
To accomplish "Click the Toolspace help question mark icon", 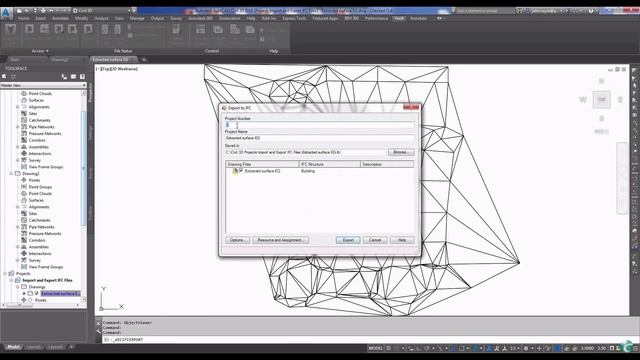I will pyautogui.click(x=82, y=77).
